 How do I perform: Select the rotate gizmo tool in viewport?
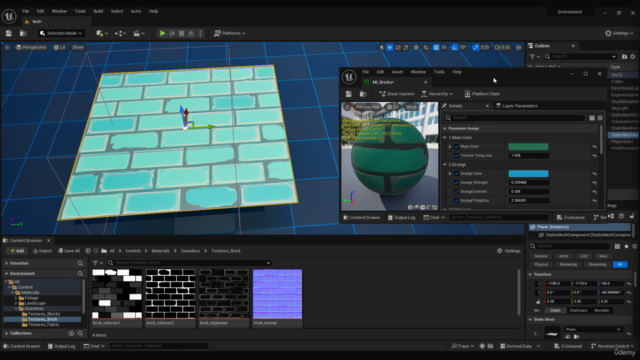point(398,47)
